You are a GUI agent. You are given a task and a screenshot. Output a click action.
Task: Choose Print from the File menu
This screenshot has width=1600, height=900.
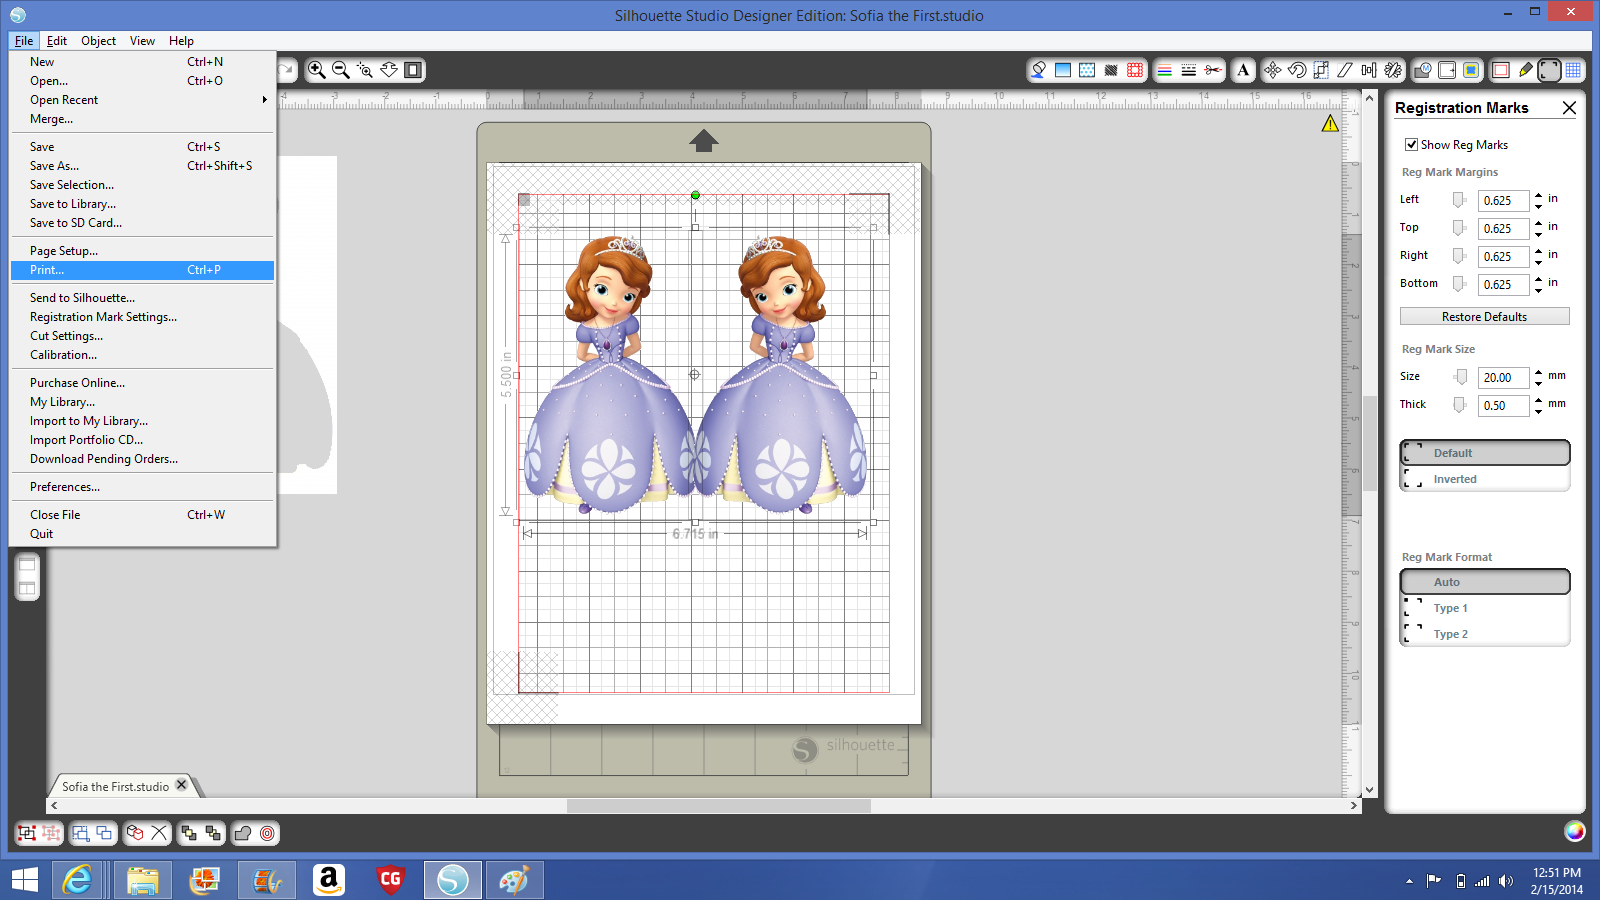pyautogui.click(x=142, y=270)
